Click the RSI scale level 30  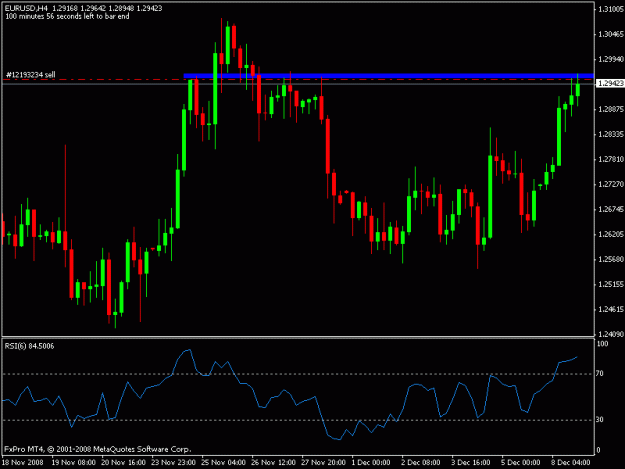pyautogui.click(x=600, y=420)
